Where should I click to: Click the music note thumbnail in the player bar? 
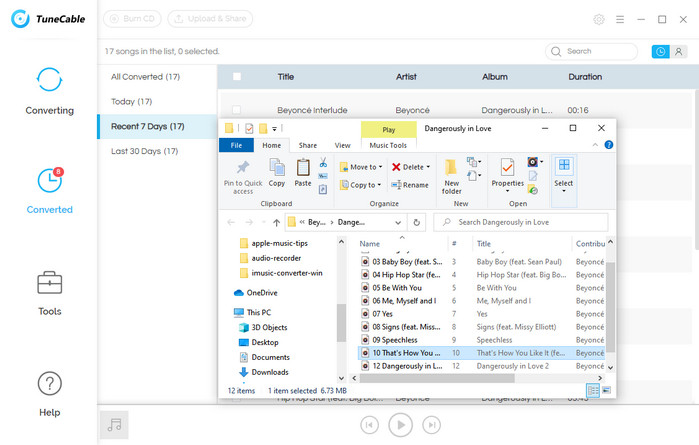click(x=114, y=425)
